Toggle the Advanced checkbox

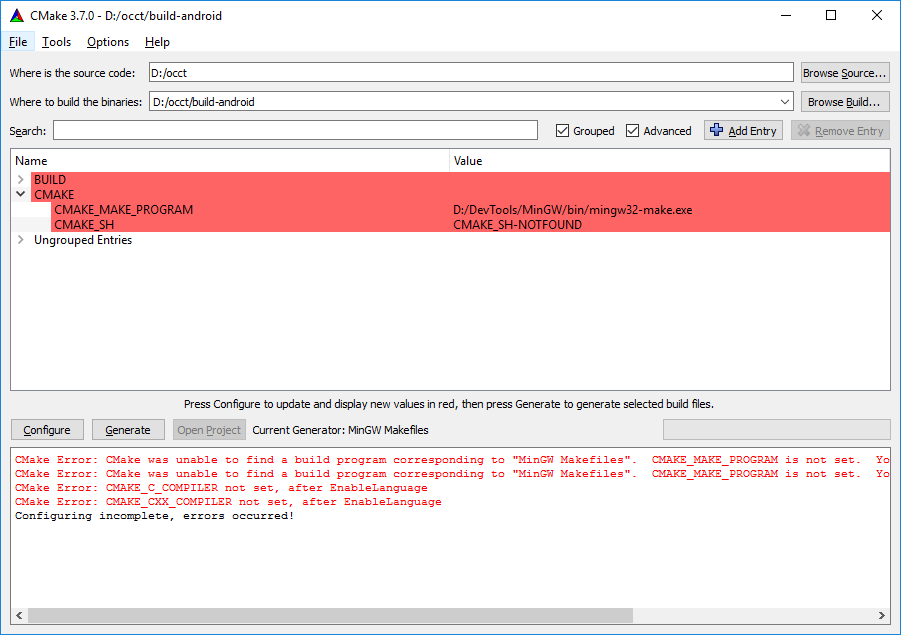tap(632, 131)
